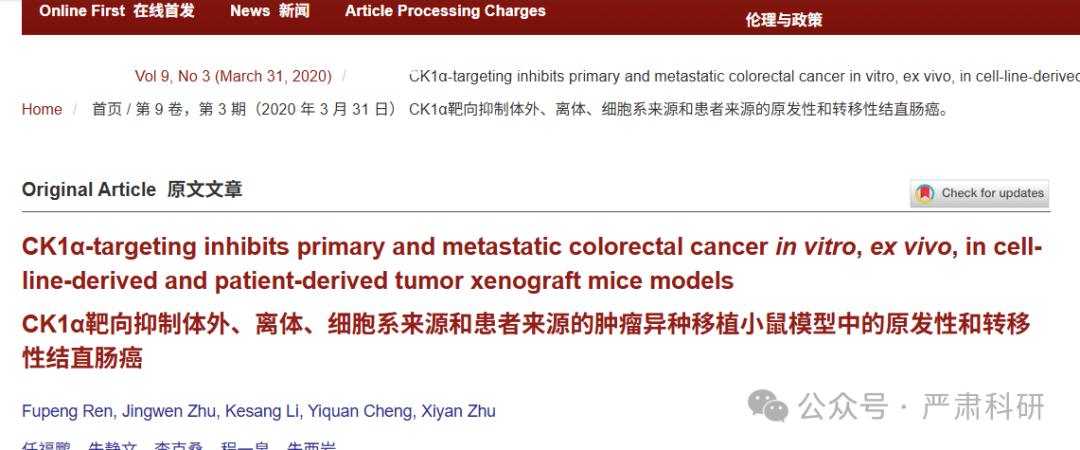
Task: Click the Check for updates button
Action: click(x=979, y=194)
